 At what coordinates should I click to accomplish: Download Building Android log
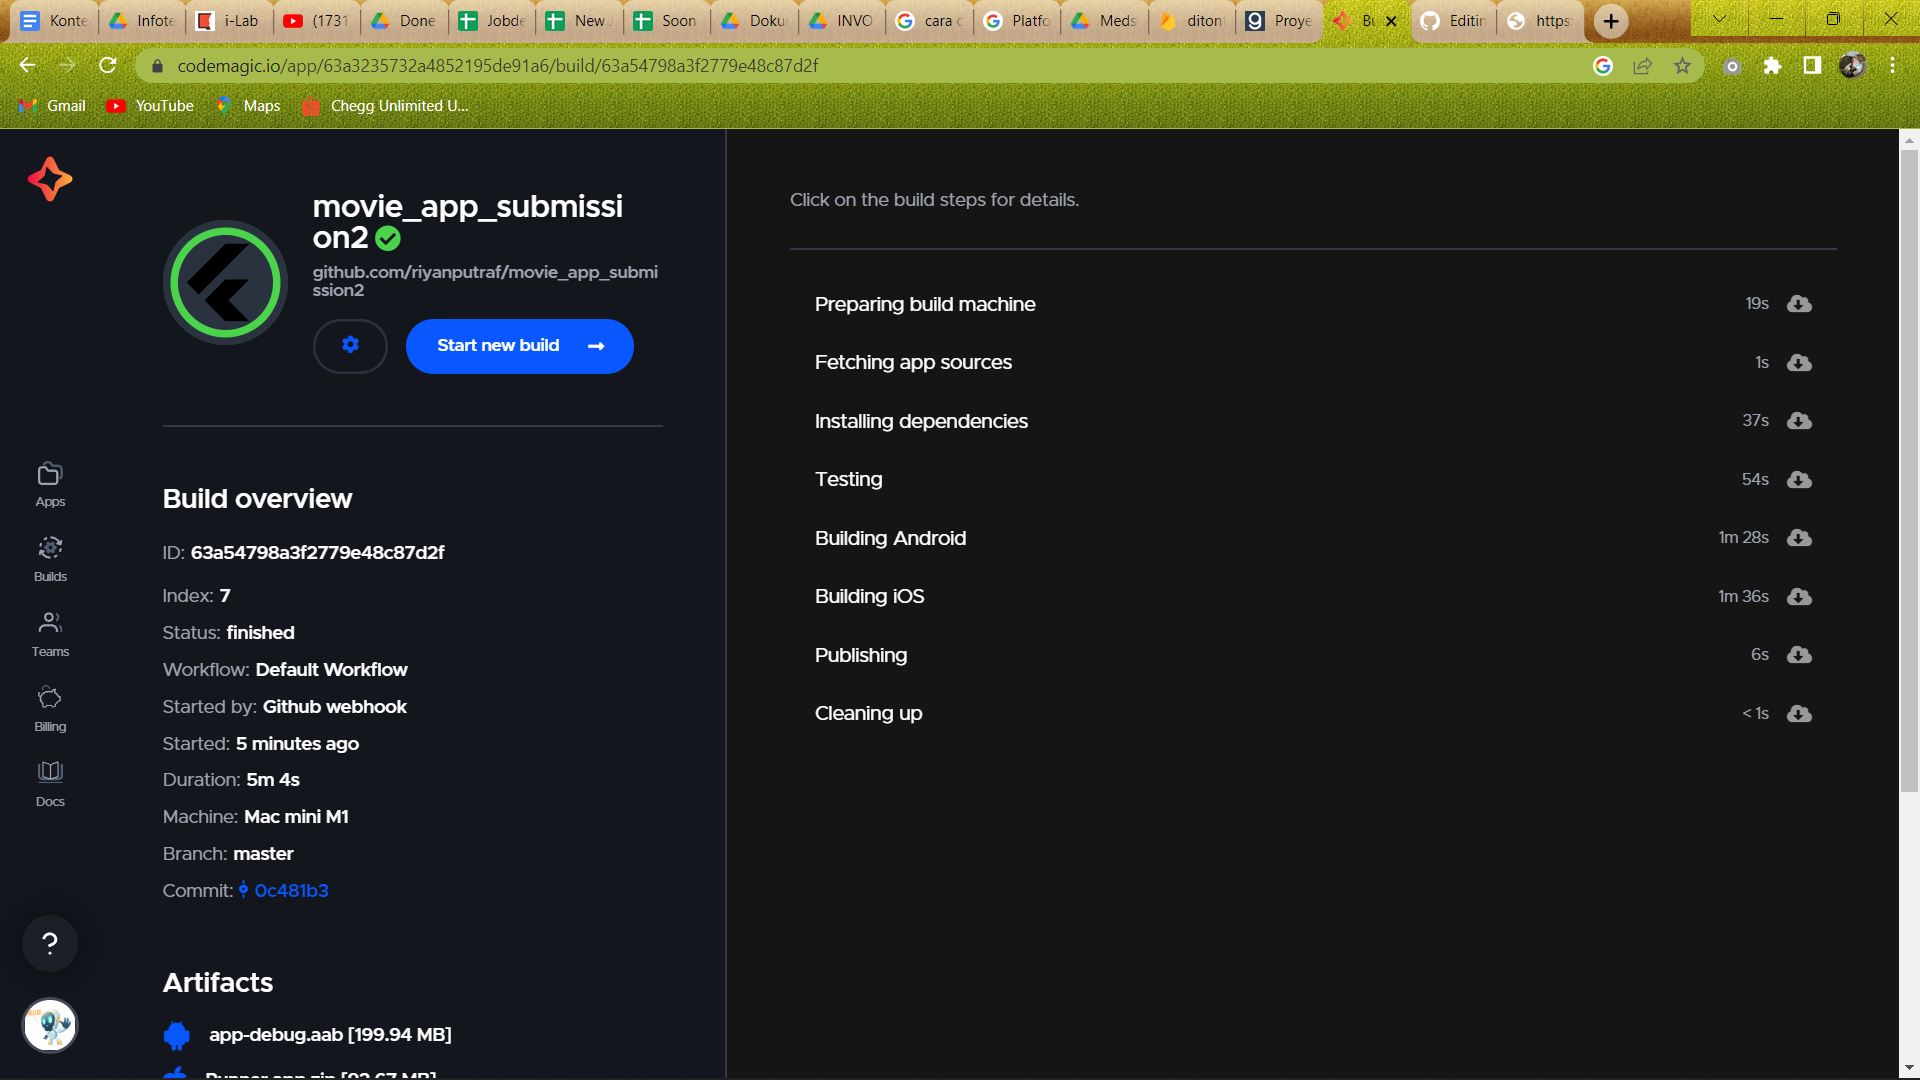click(x=1799, y=538)
